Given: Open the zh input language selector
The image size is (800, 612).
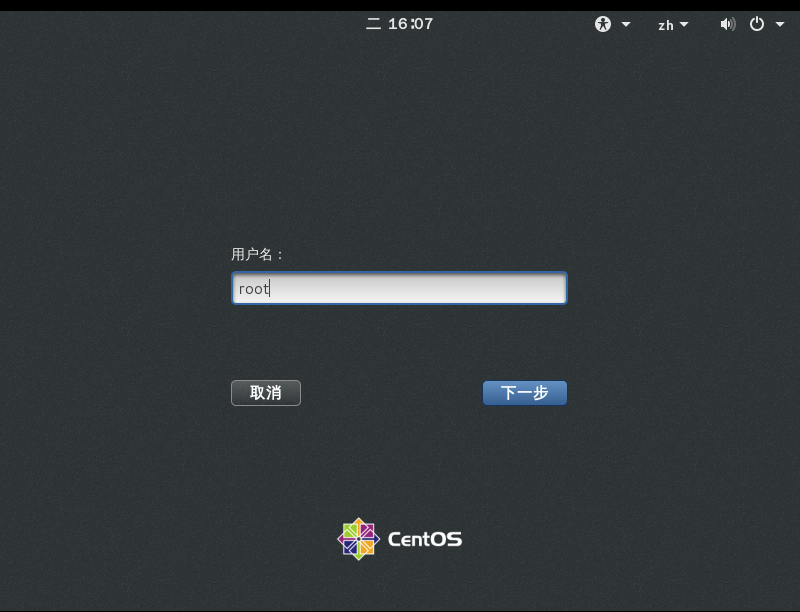Looking at the screenshot, I should click(x=672, y=25).
